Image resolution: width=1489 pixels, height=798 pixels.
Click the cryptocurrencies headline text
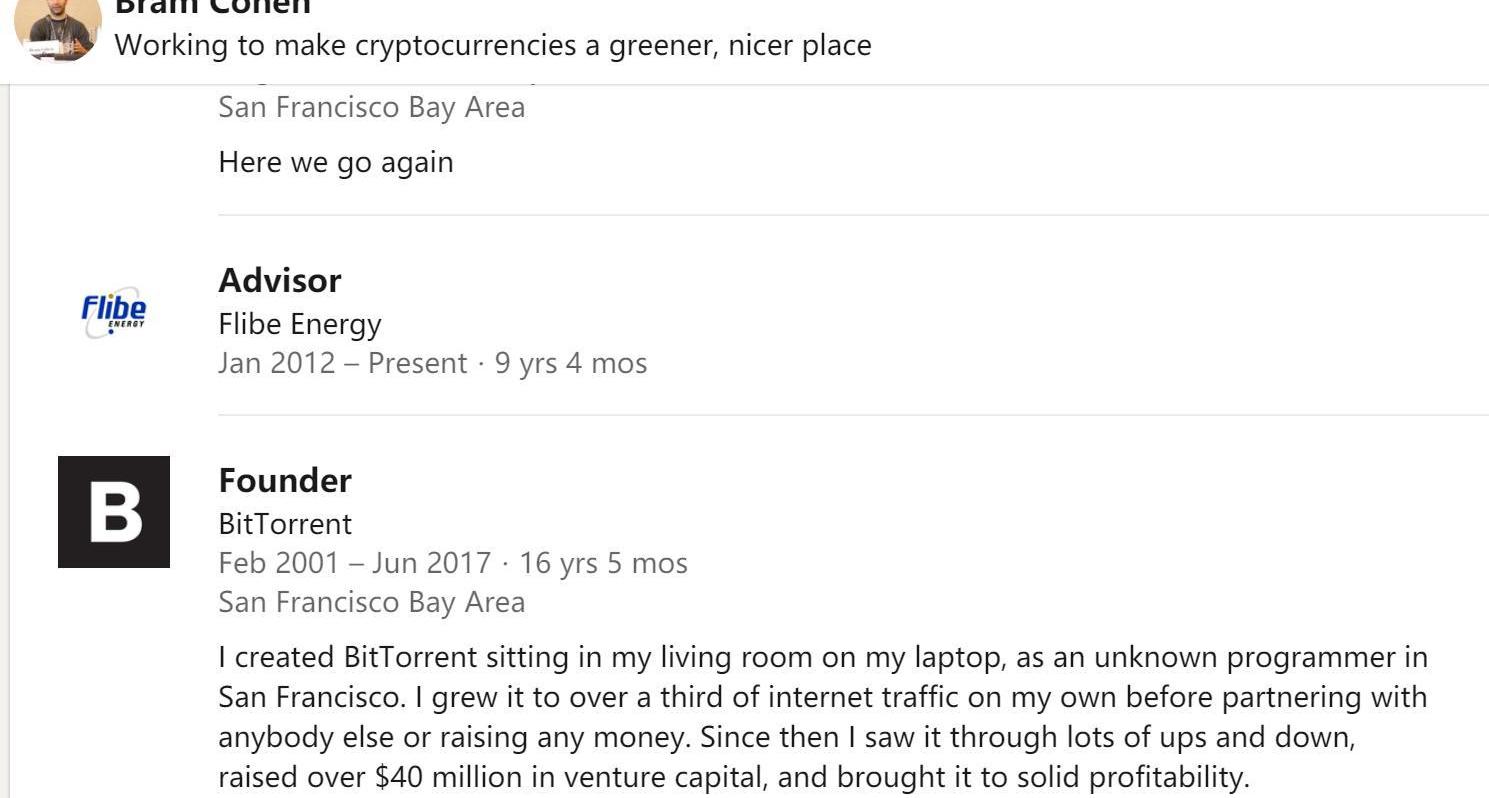click(493, 45)
